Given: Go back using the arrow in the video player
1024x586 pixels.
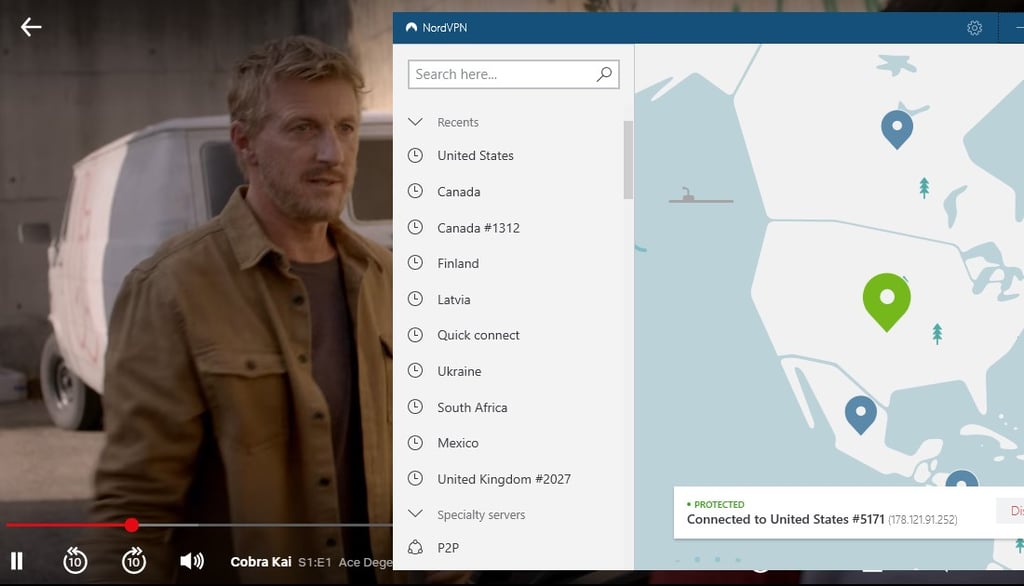Looking at the screenshot, I should point(31,27).
